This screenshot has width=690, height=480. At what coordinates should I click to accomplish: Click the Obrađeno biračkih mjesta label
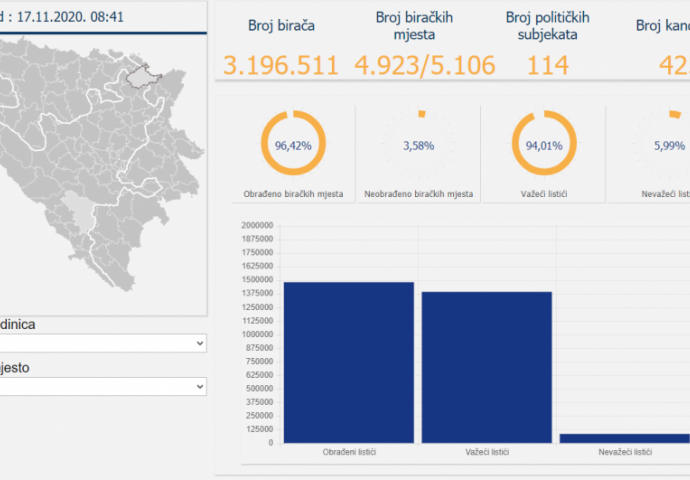[x=293, y=193]
